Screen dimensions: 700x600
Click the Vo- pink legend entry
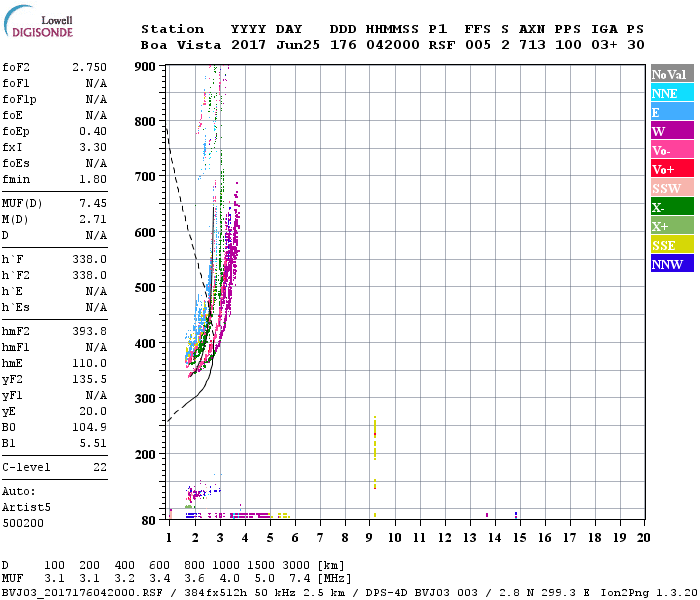[x=670, y=150]
